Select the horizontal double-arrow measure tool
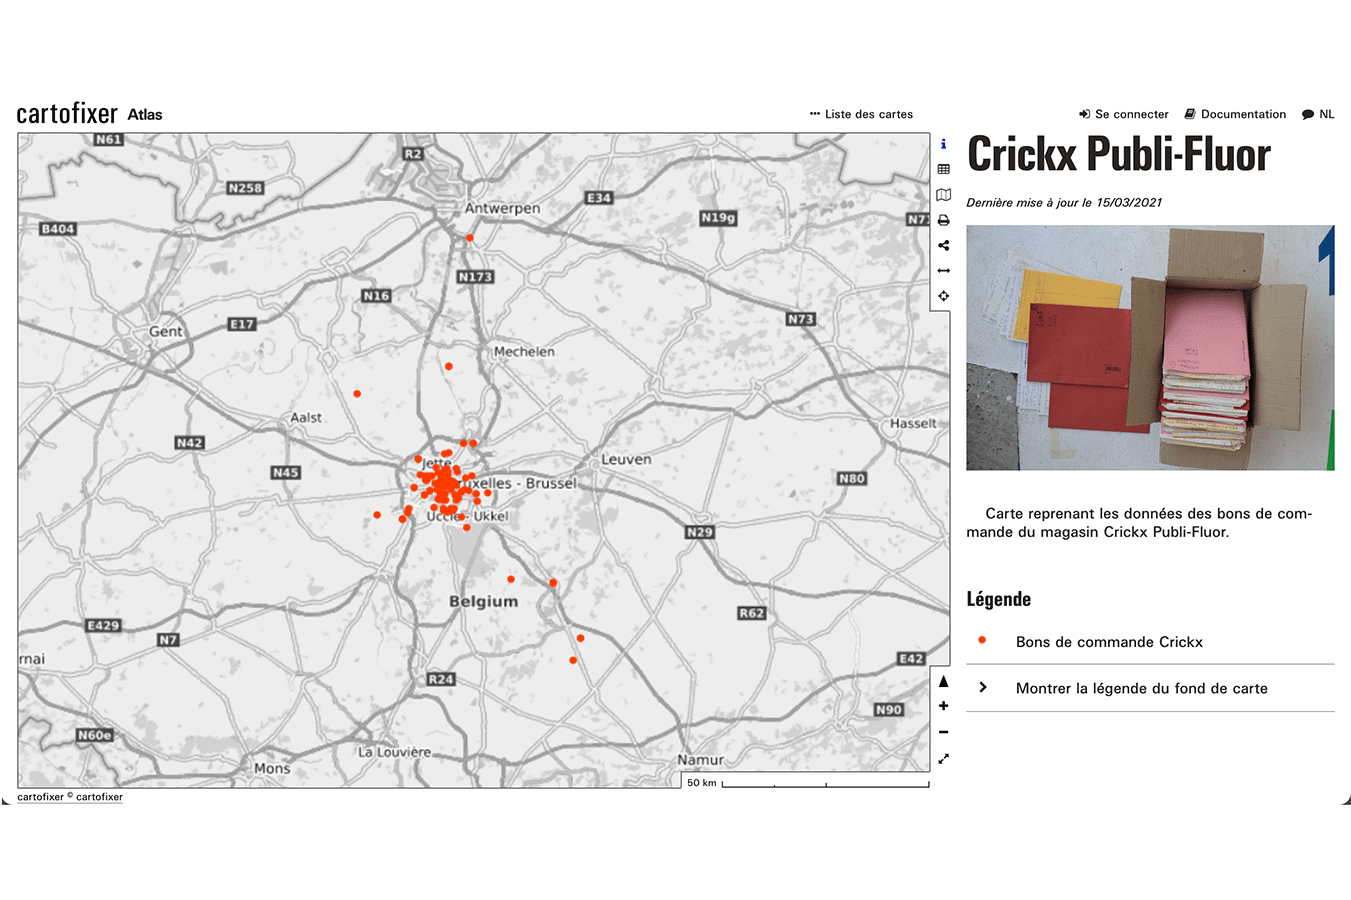 click(943, 271)
